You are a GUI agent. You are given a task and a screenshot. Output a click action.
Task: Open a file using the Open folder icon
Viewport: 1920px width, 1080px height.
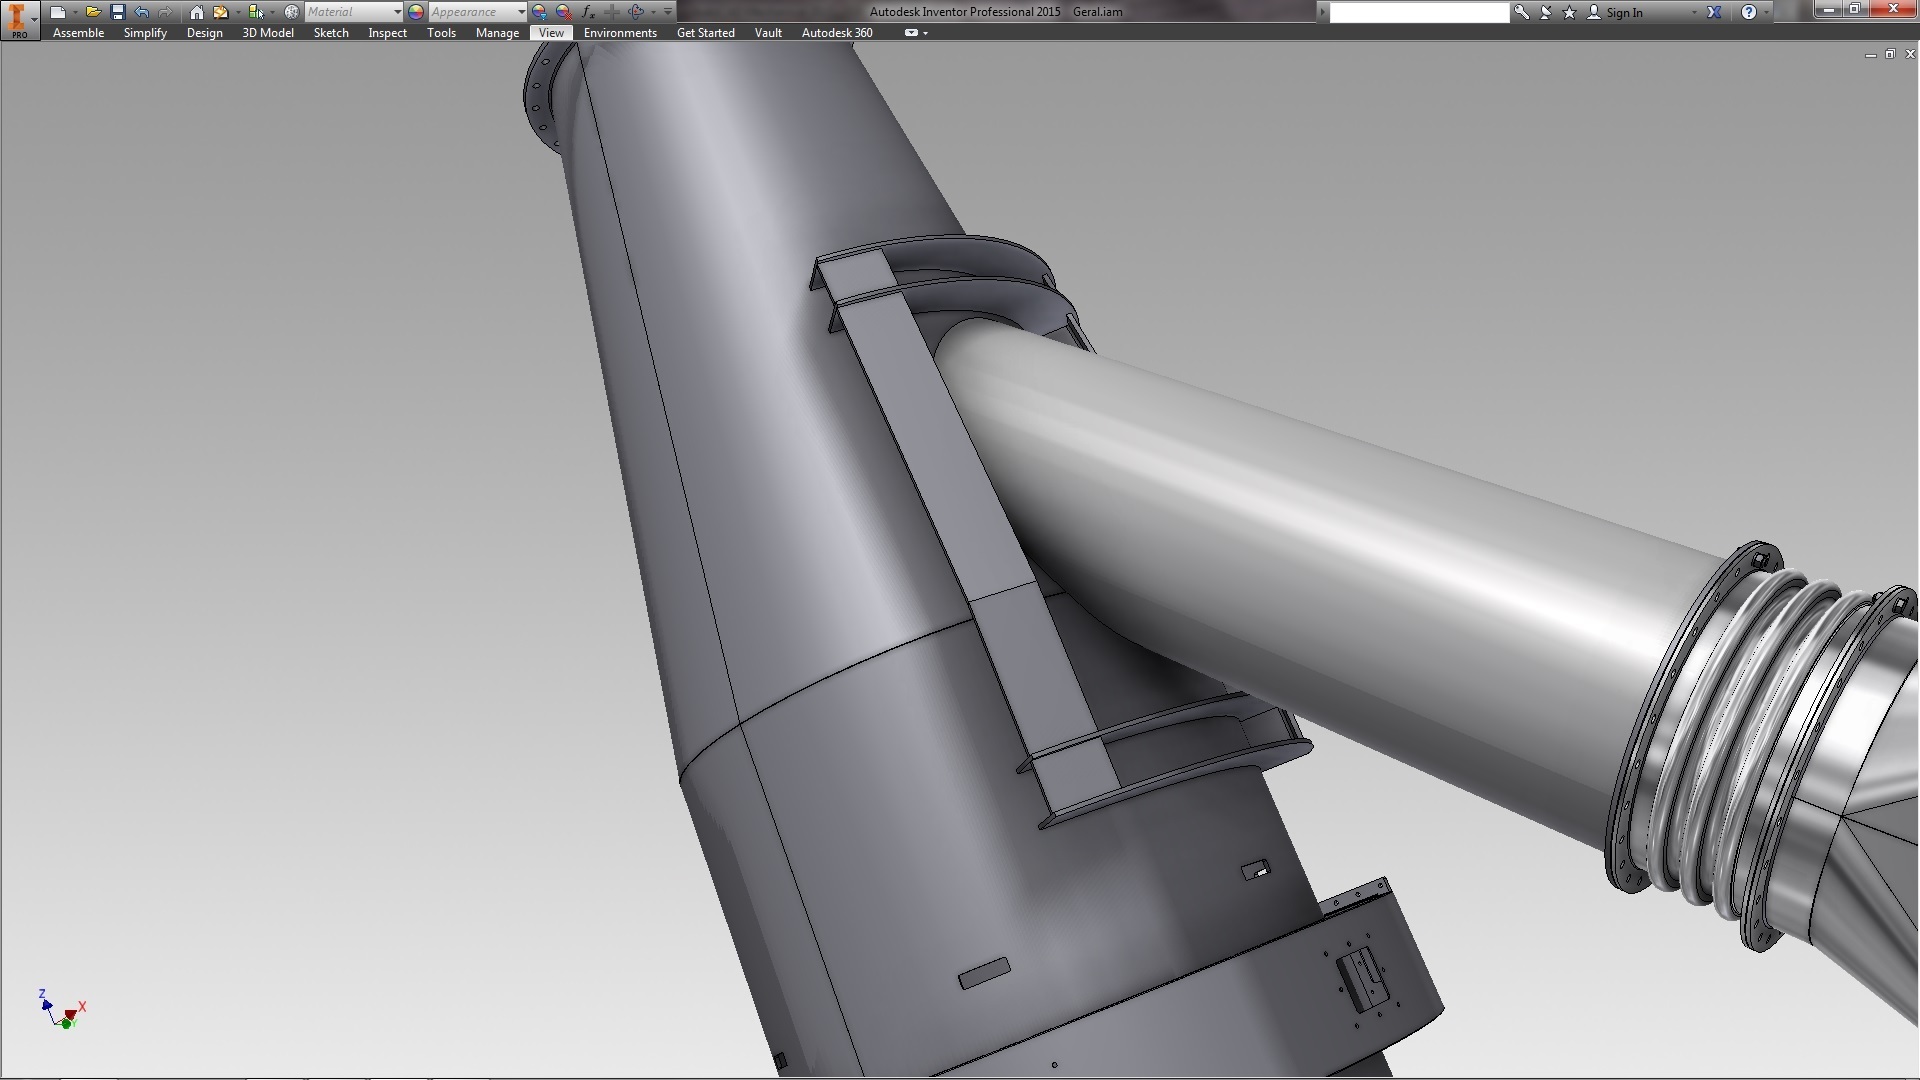pos(93,12)
